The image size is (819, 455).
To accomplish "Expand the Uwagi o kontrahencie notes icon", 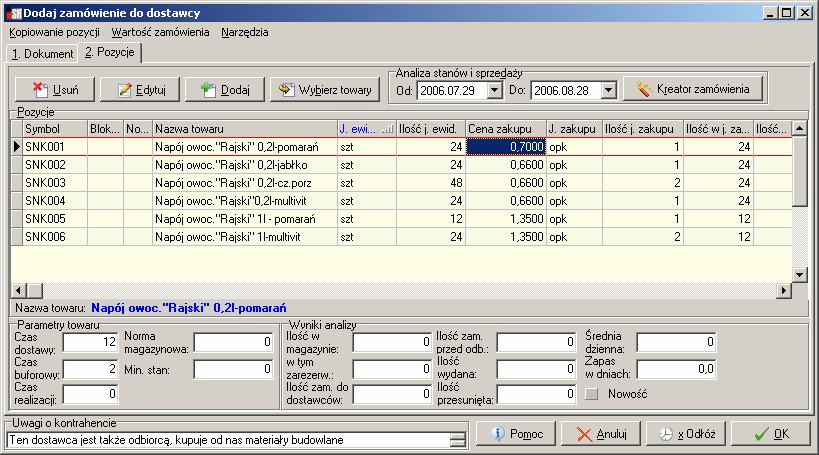I will click(458, 440).
